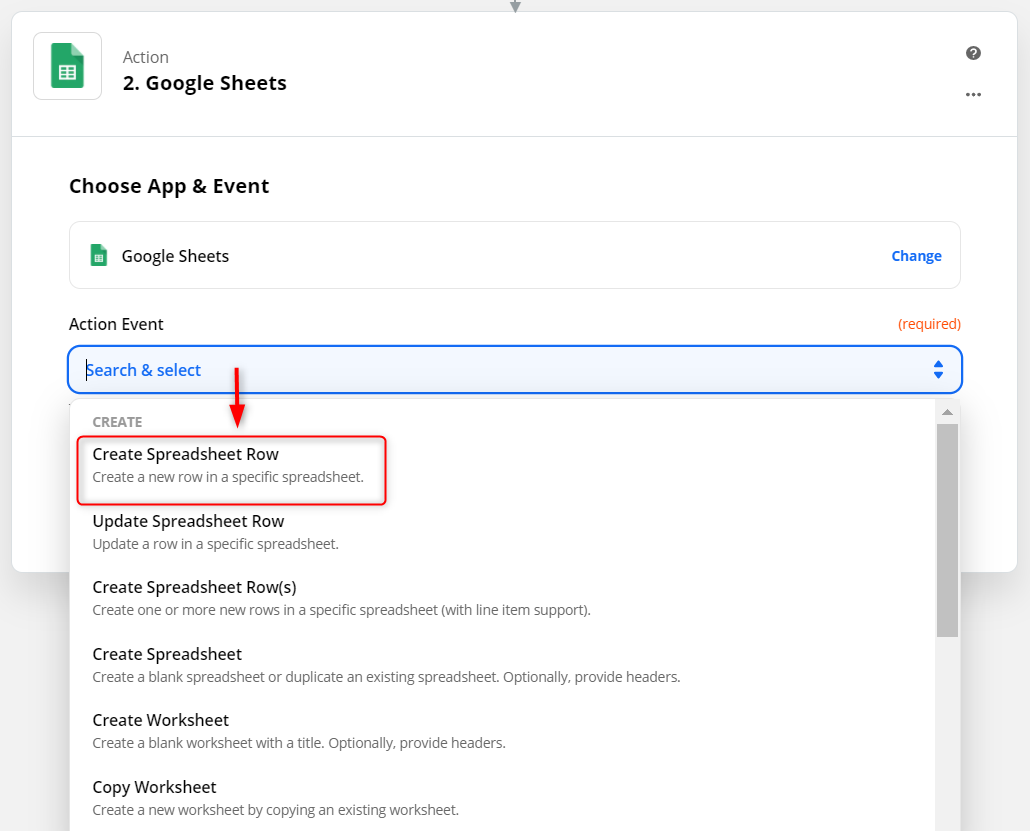Click the dropdown list scrollbar thumb
This screenshot has width=1030, height=831.
947,530
